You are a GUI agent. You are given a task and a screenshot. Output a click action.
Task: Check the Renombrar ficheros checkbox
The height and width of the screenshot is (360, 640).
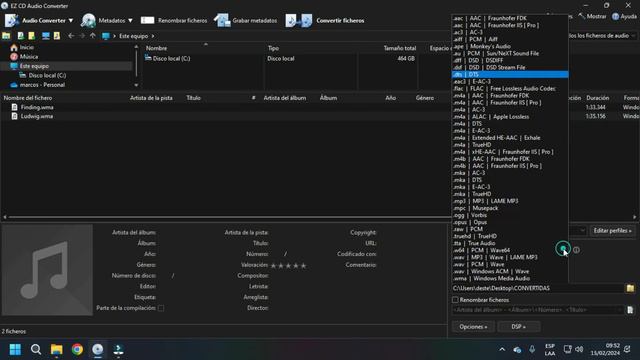[x=456, y=300]
